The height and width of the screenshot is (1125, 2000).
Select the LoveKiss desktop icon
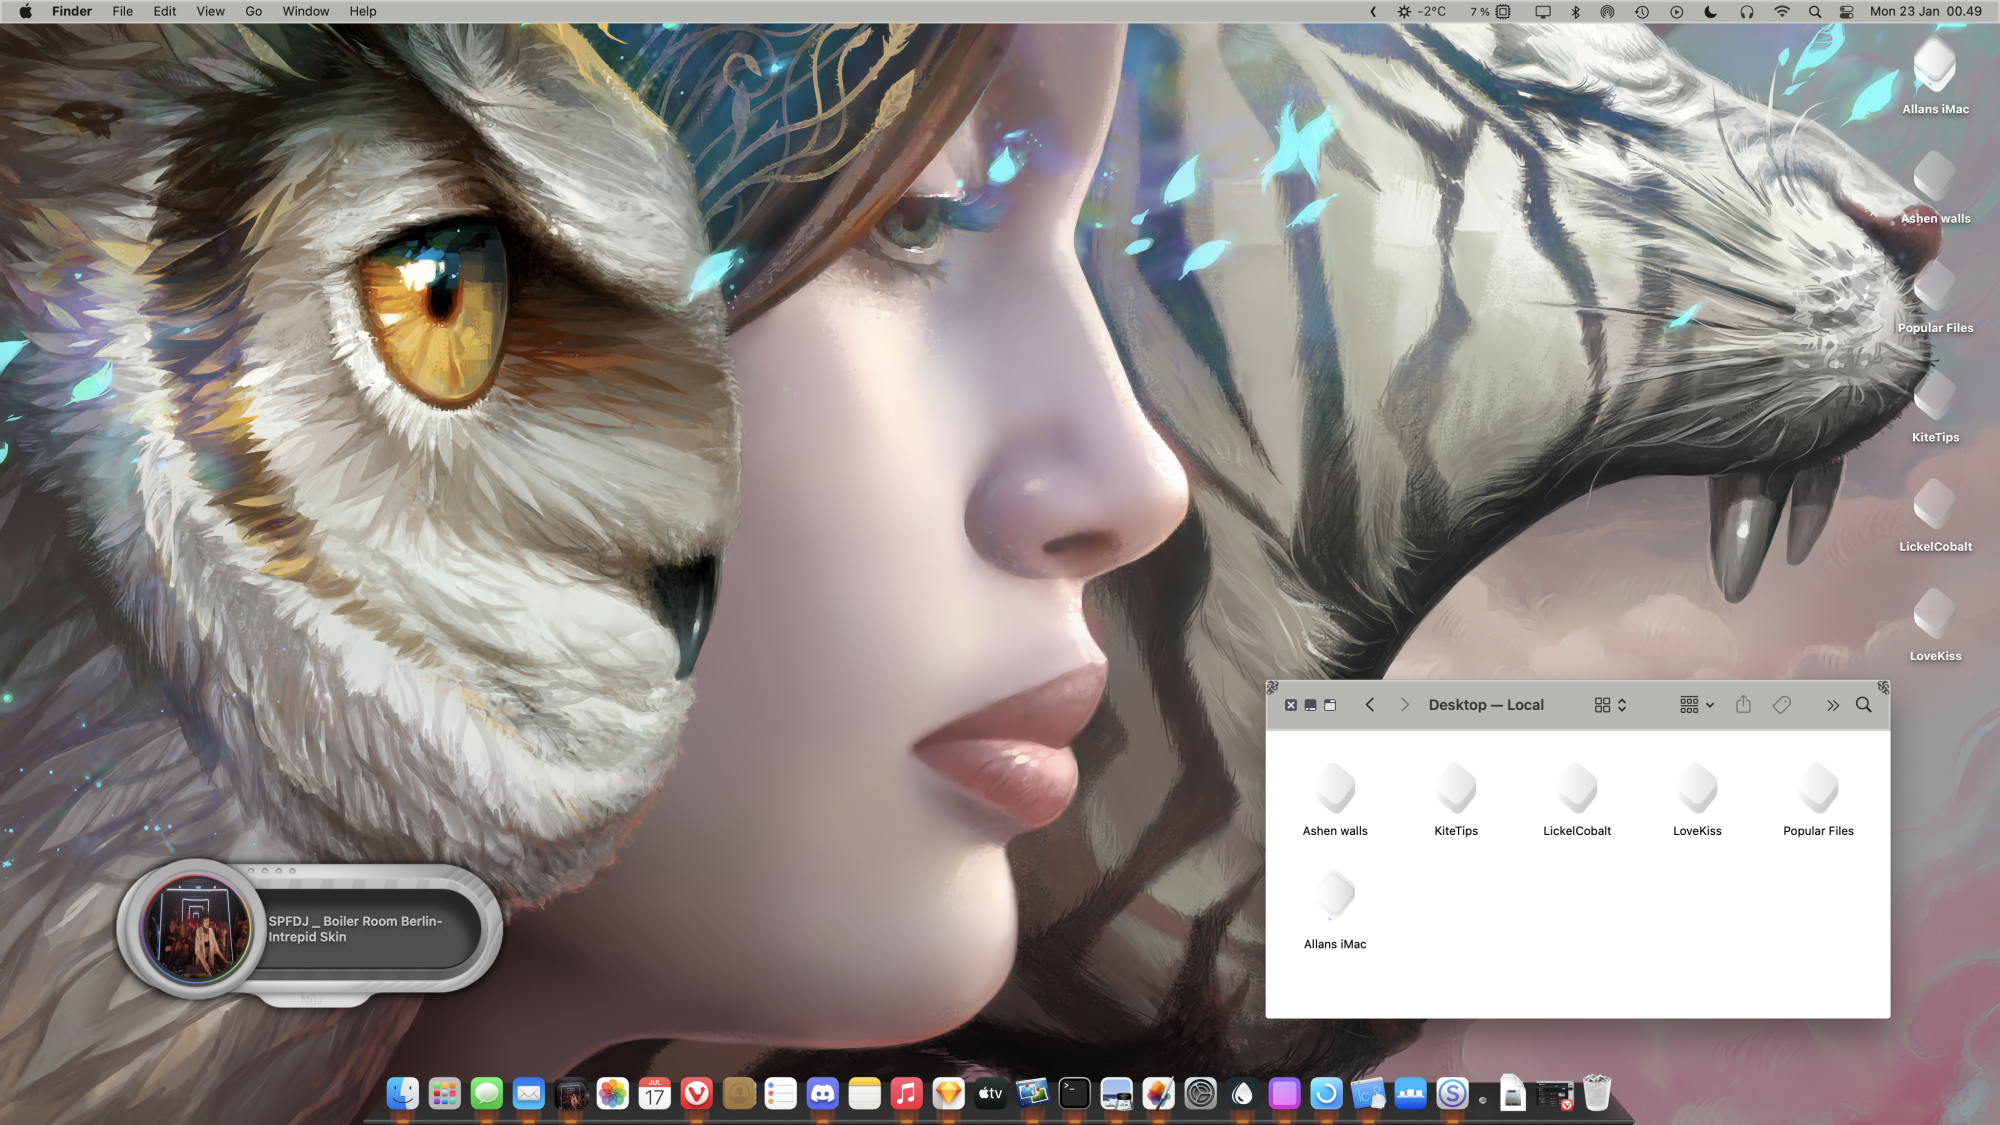tap(1935, 625)
